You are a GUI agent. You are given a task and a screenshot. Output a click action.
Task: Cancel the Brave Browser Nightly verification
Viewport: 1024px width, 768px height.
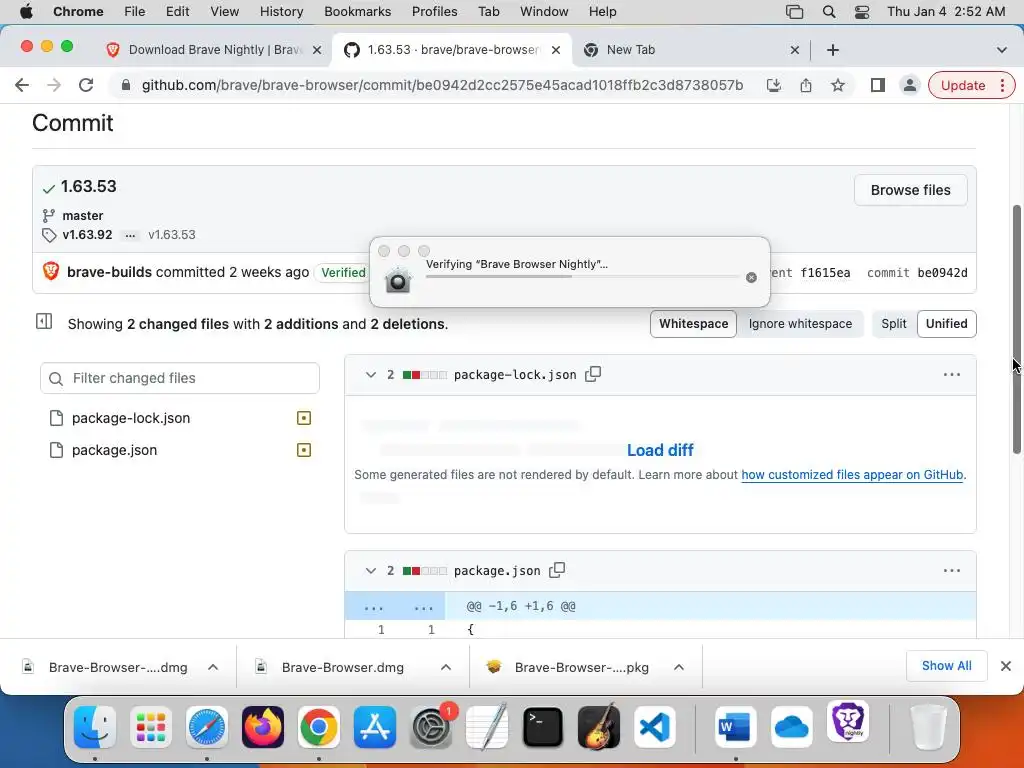751,278
